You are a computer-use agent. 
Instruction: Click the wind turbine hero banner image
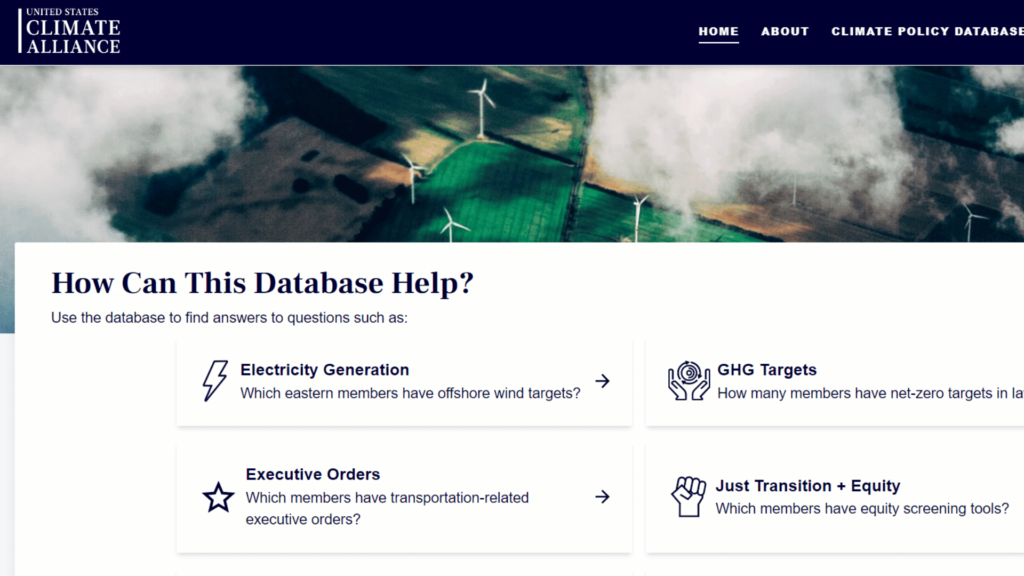[512, 150]
